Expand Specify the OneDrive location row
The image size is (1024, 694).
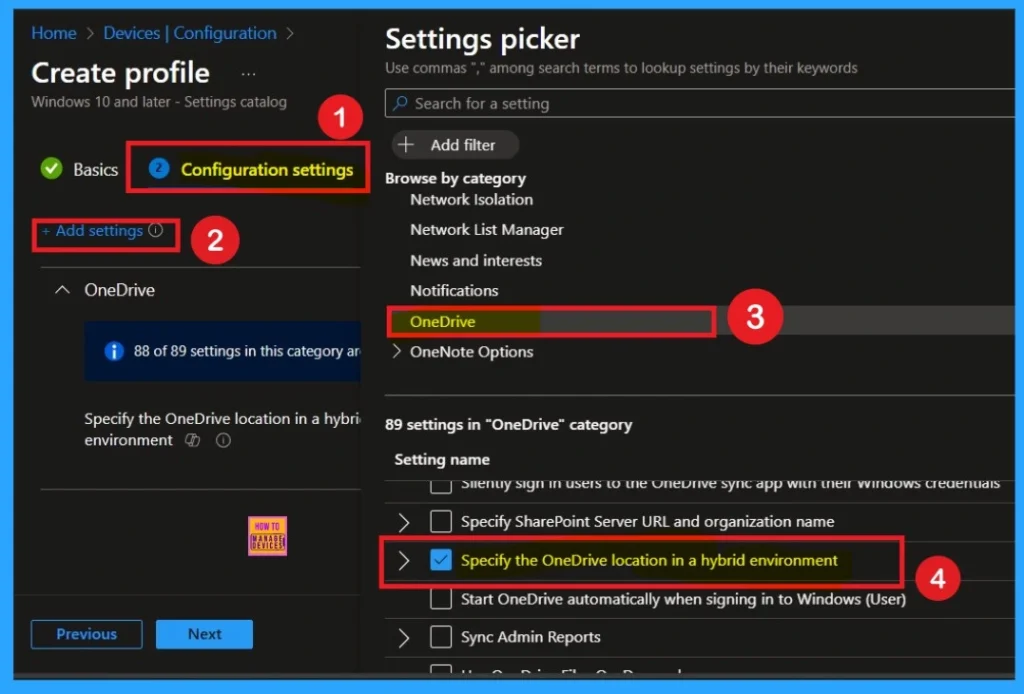404,560
